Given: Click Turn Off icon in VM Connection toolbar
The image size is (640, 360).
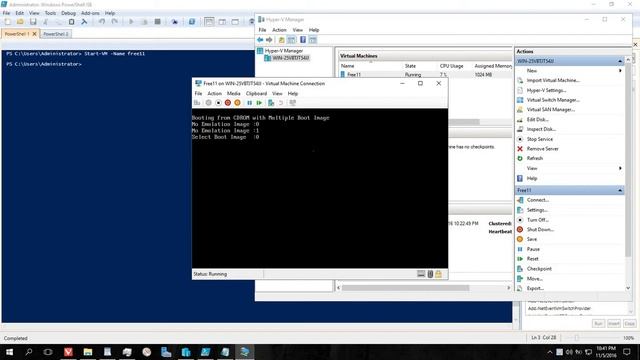Looking at the screenshot, I should click(218, 103).
